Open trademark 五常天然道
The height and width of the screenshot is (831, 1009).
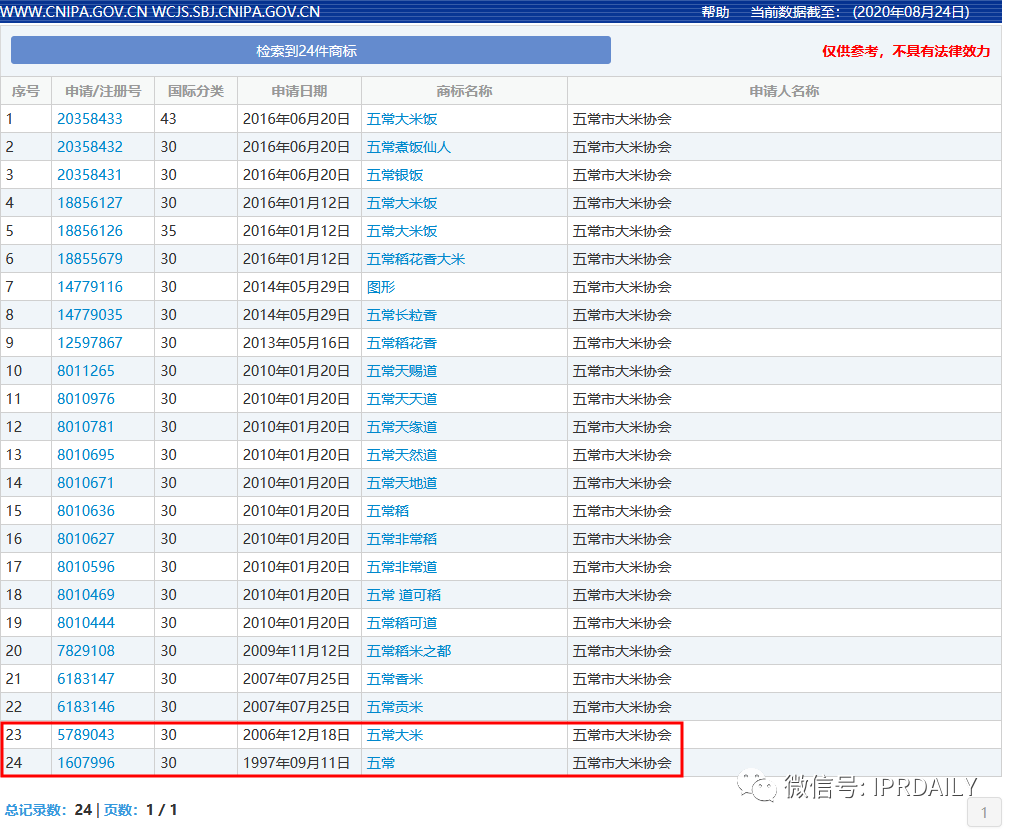coord(402,455)
